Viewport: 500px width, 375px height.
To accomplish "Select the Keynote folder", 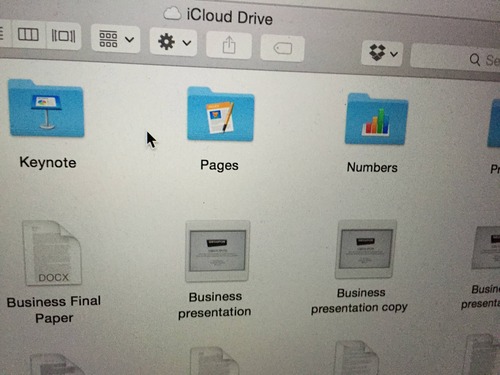I will pos(47,108).
